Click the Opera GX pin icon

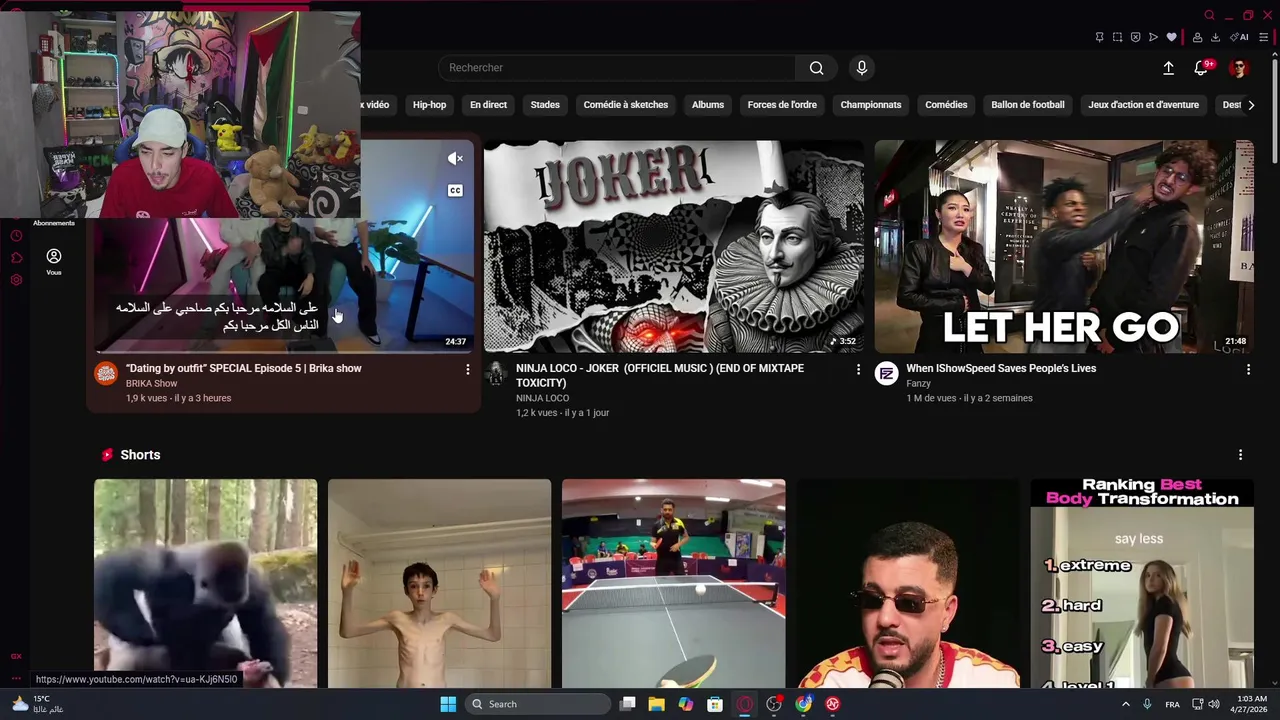(x=1099, y=37)
